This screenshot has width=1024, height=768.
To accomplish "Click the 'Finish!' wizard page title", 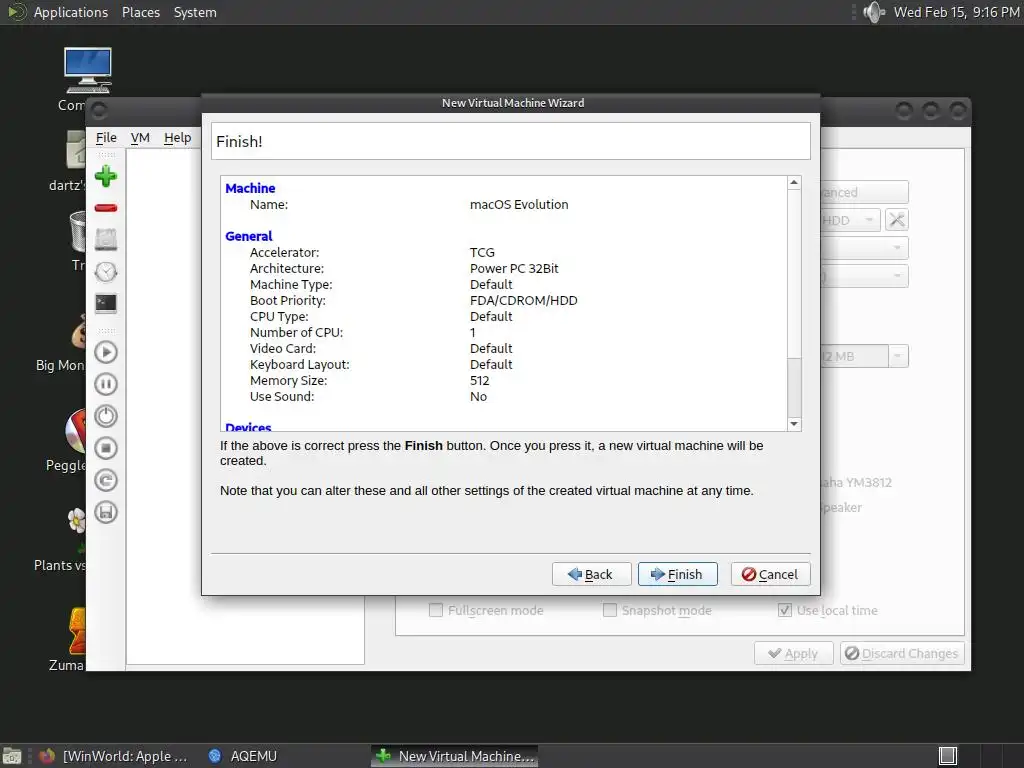I will pos(239,142).
